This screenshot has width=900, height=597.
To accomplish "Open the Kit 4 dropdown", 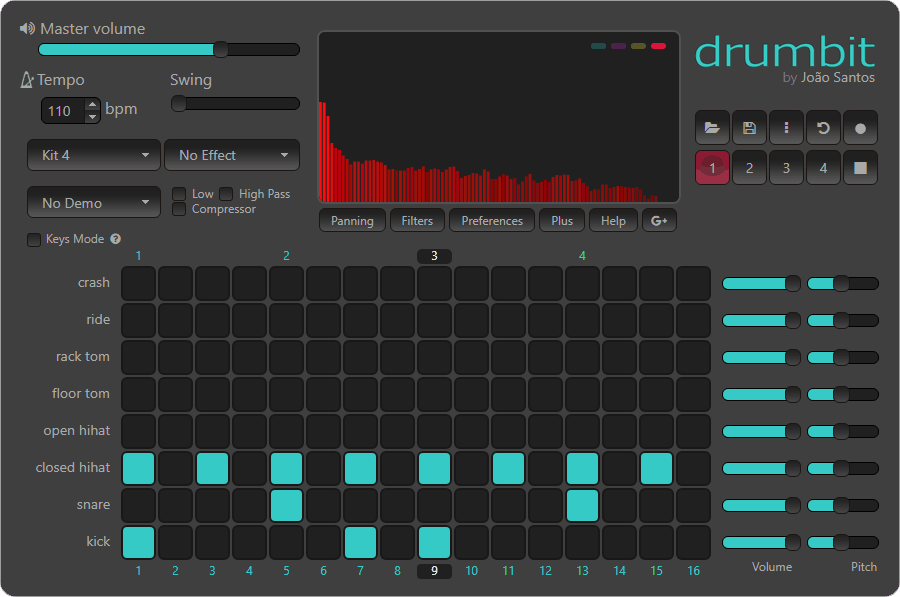I will click(x=93, y=155).
